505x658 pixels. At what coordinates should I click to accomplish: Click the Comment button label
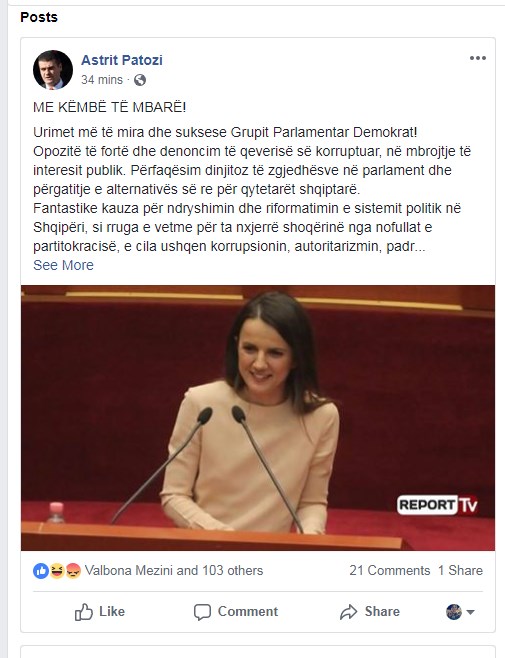pyautogui.click(x=248, y=611)
